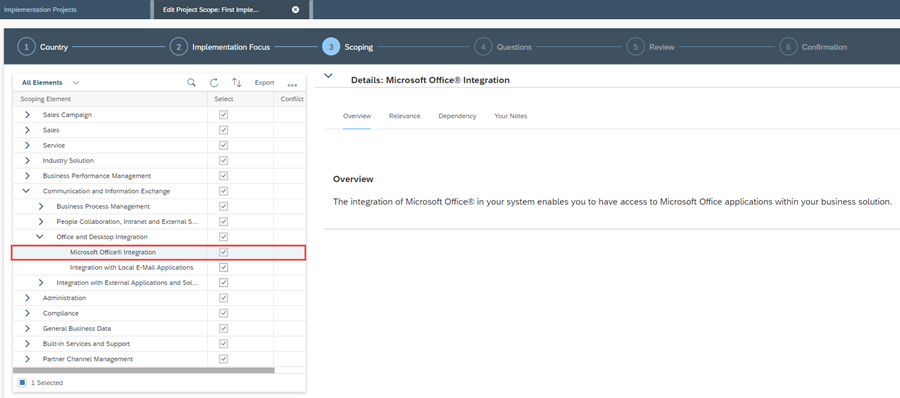Toggle Integration with Local E-Mail Applications checkbox
Screen dimensions: 900x398
(224, 268)
